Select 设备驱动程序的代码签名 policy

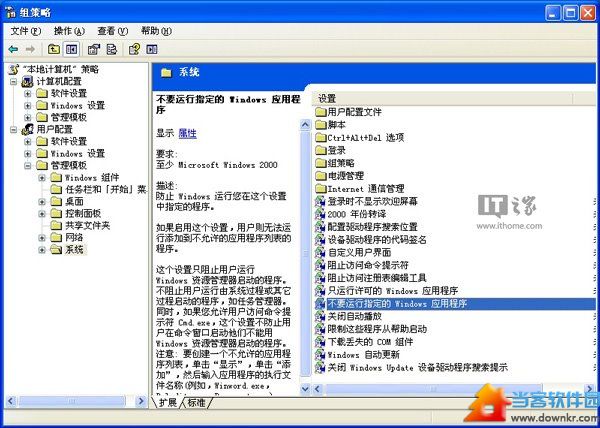pos(377,240)
